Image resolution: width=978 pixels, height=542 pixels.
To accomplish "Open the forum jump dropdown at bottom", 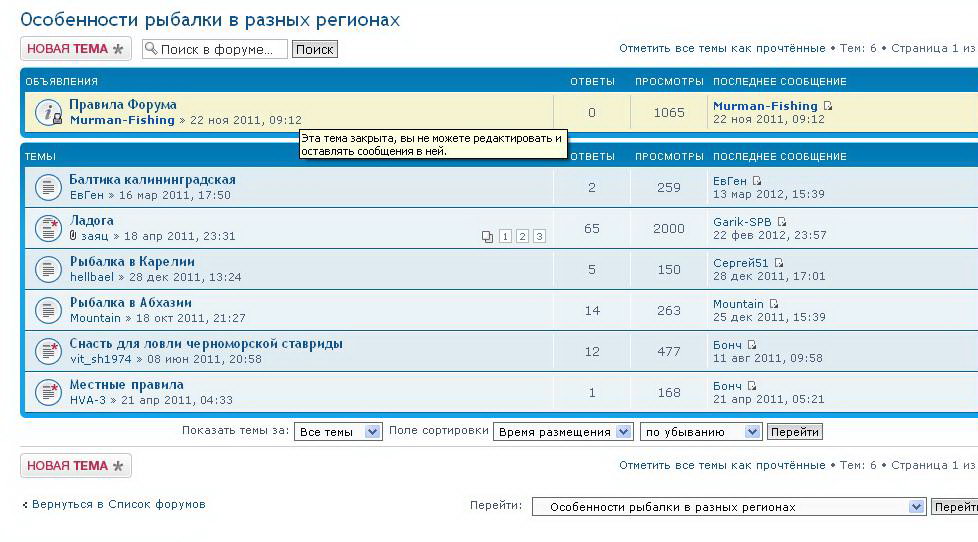I will (x=729, y=507).
